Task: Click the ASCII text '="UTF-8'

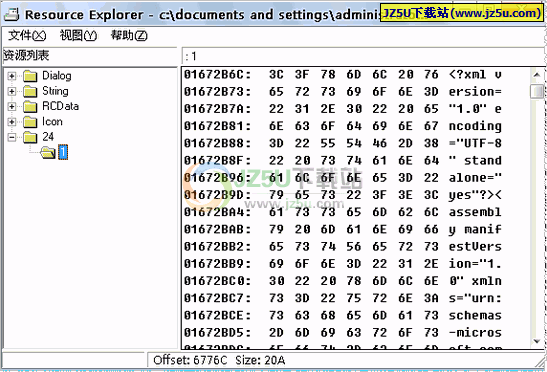Action: point(475,143)
